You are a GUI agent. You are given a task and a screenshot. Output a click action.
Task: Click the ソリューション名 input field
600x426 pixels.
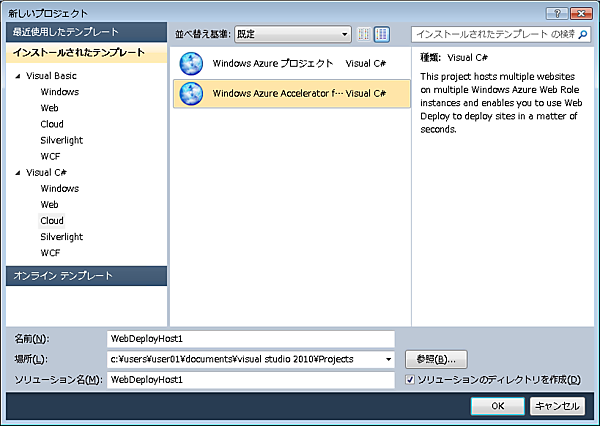click(251, 380)
